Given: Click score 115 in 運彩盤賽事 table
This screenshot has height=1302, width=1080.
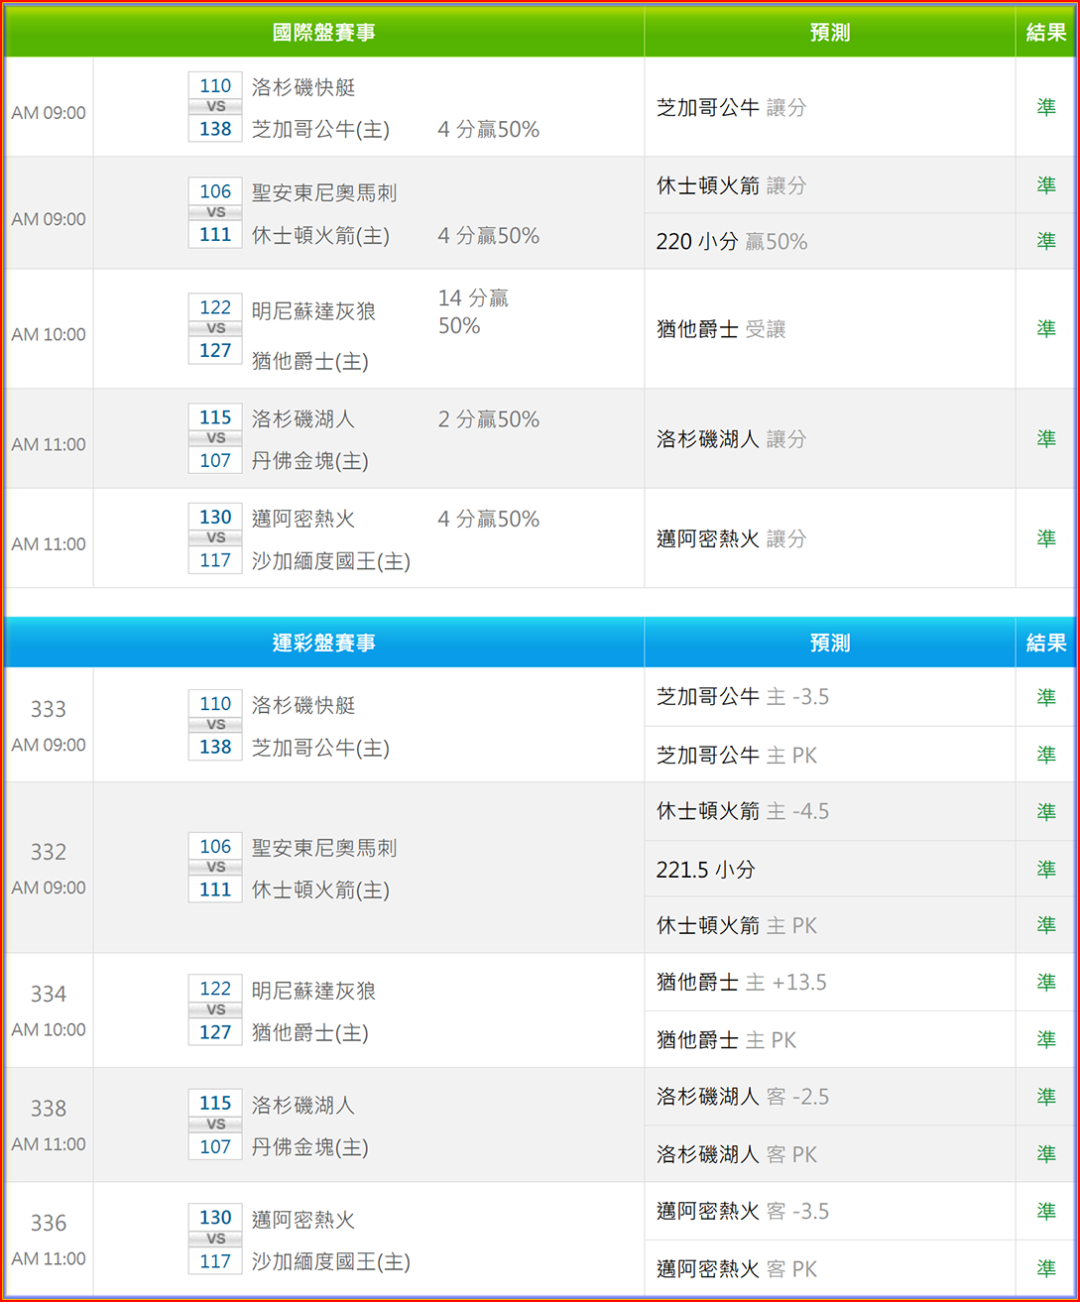Looking at the screenshot, I should coord(215,1103).
